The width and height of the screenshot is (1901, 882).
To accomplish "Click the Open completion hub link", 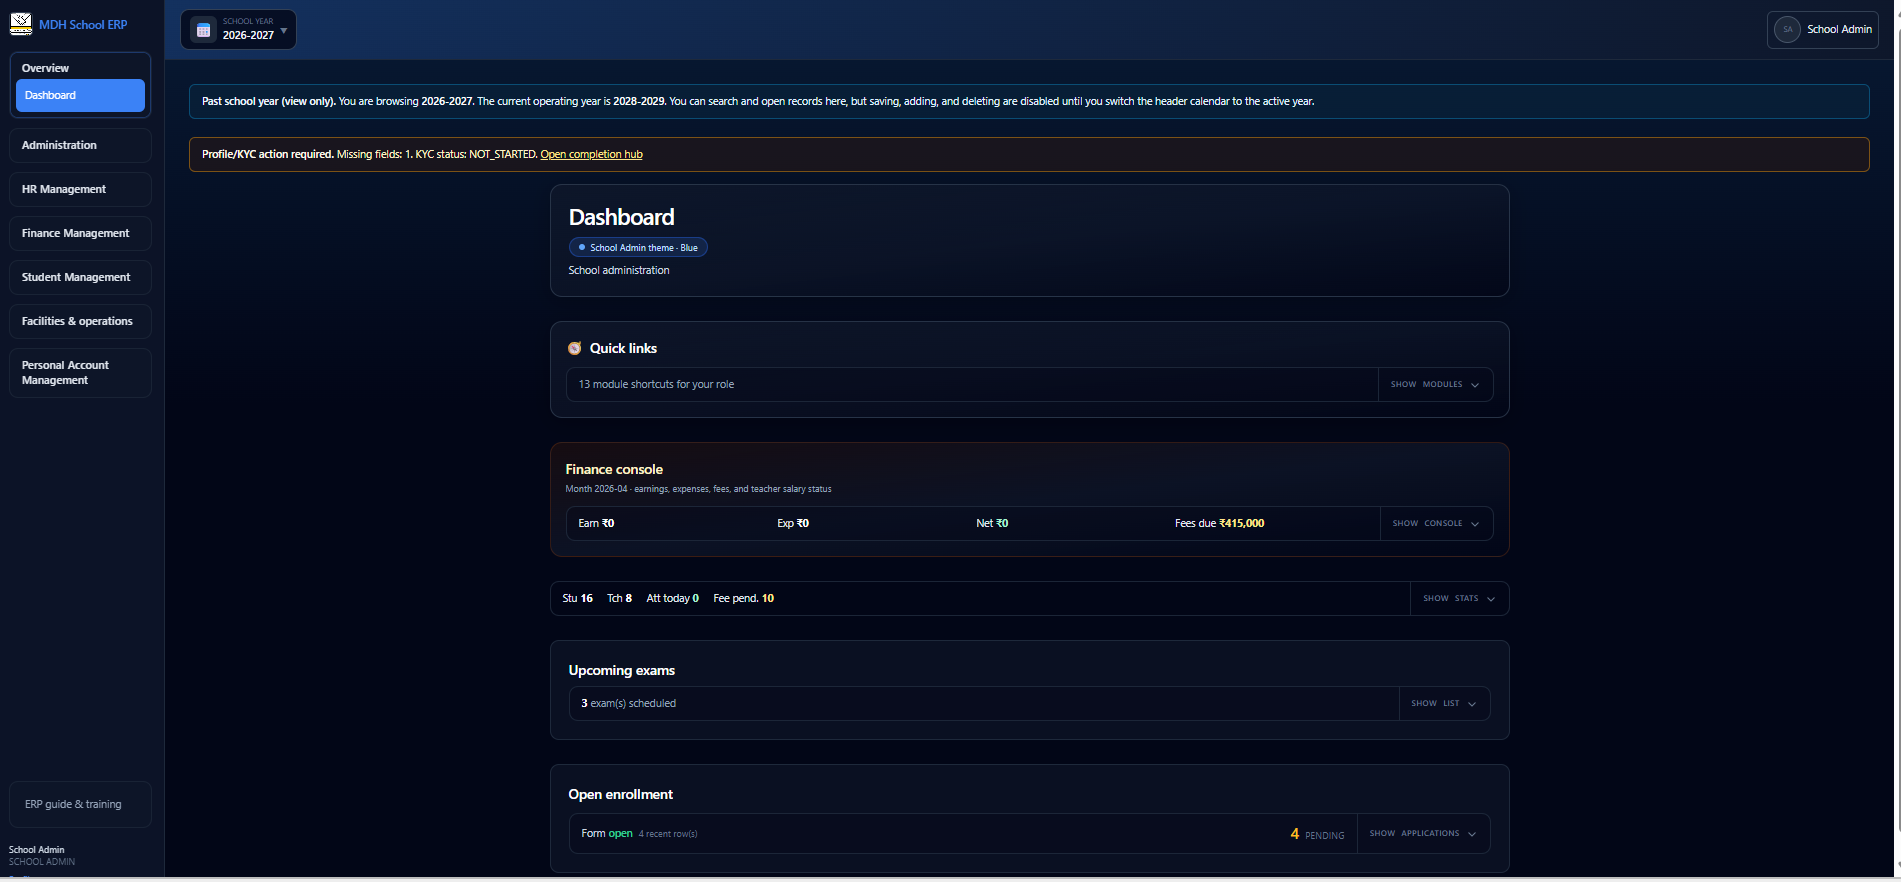I will [591, 155].
